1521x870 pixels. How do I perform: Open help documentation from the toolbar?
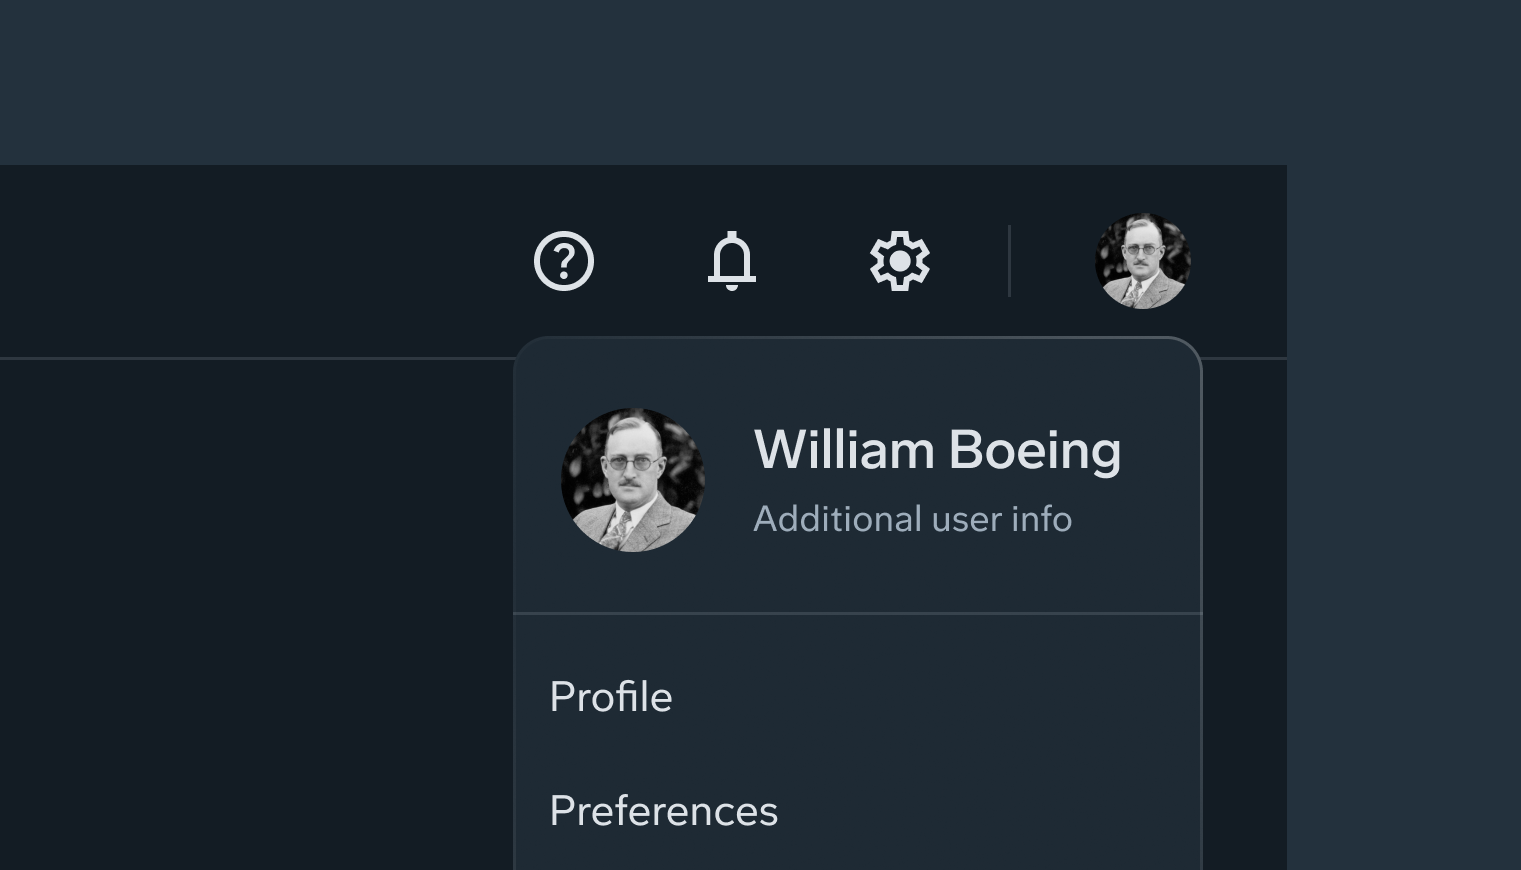(x=564, y=261)
